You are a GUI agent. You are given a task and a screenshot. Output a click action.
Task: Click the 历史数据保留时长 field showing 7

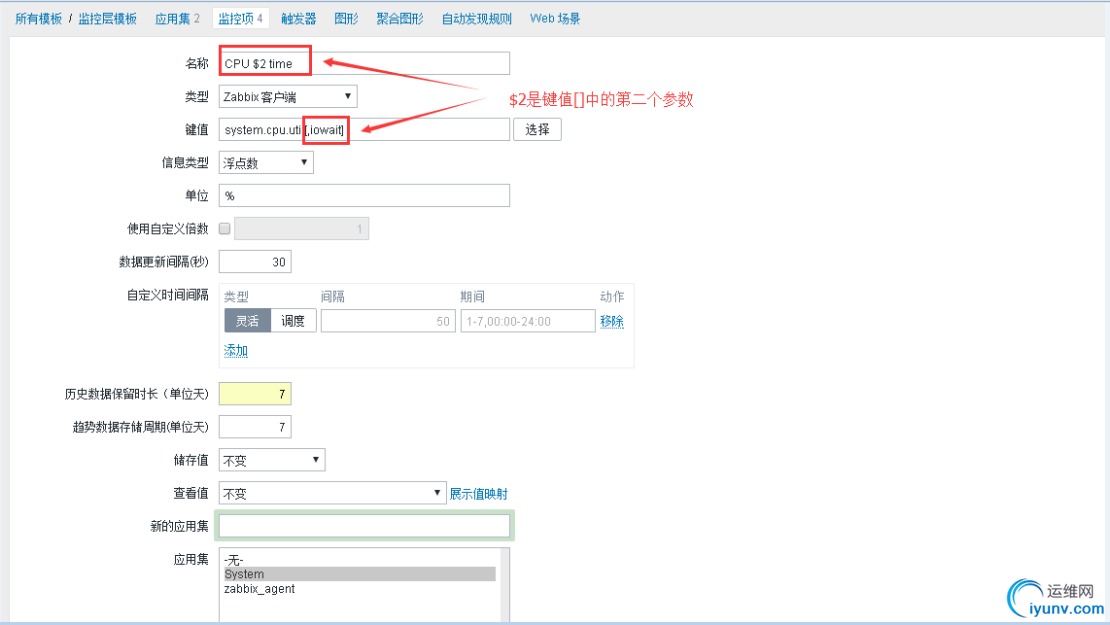coord(255,394)
